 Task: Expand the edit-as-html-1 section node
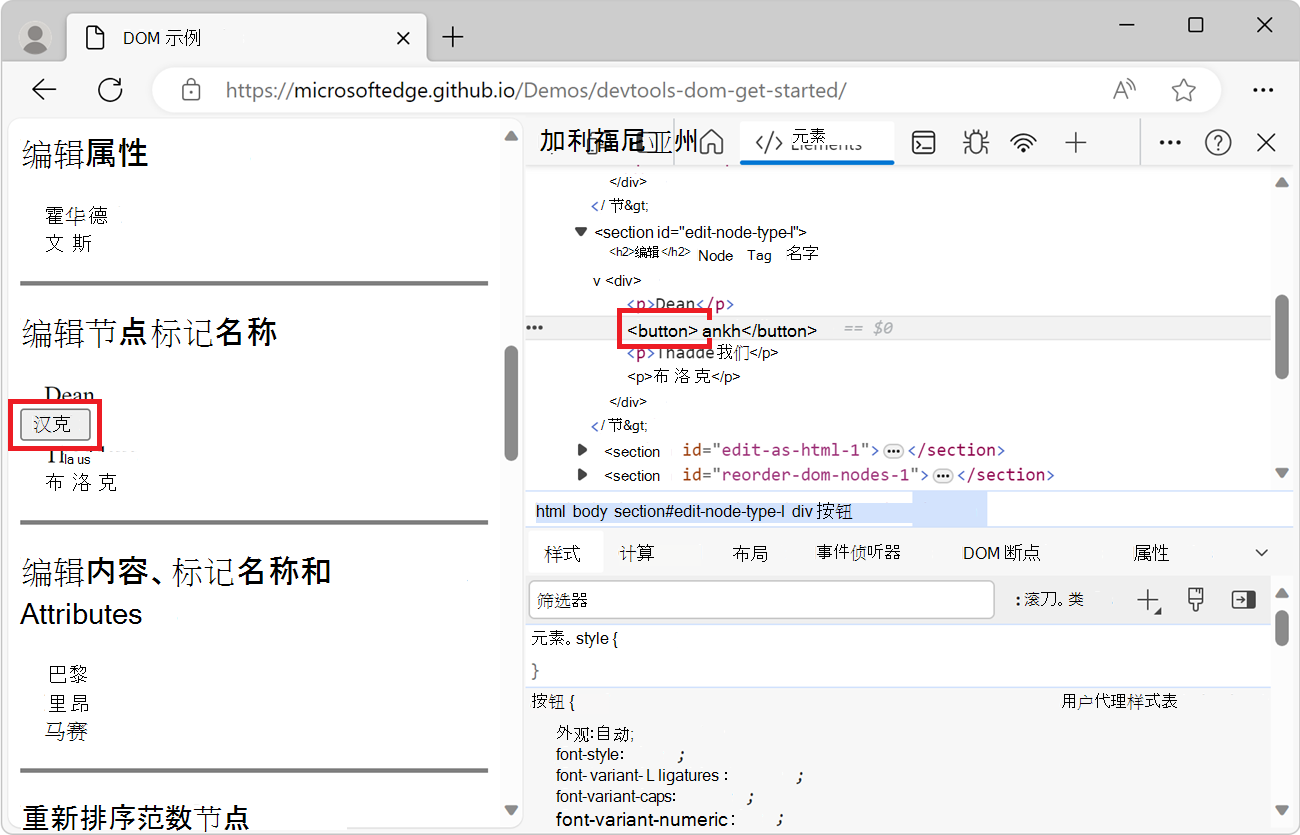[583, 450]
